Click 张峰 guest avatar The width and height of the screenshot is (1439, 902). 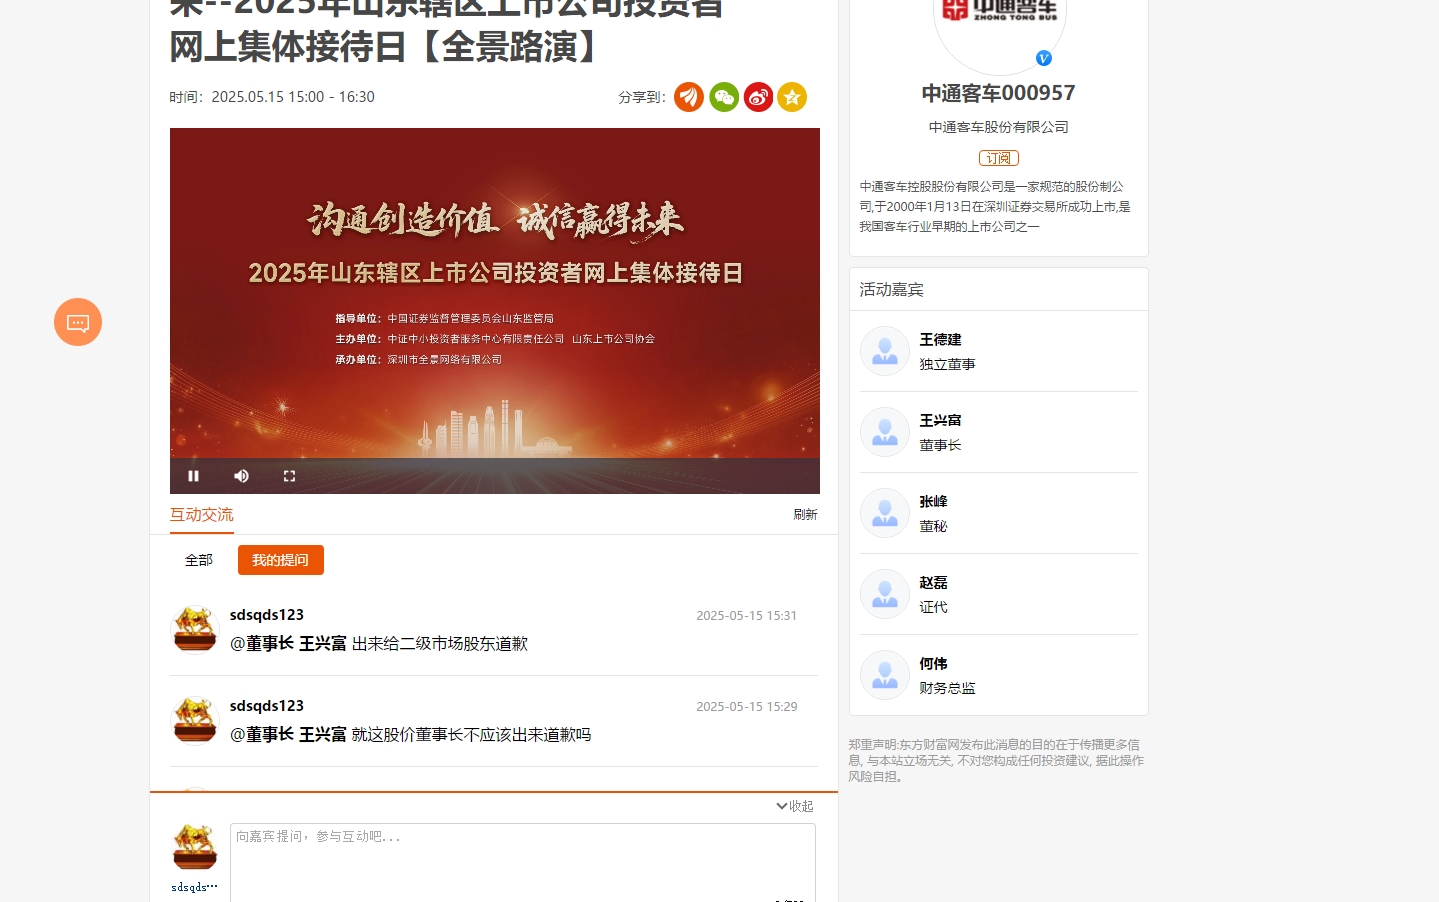click(885, 513)
